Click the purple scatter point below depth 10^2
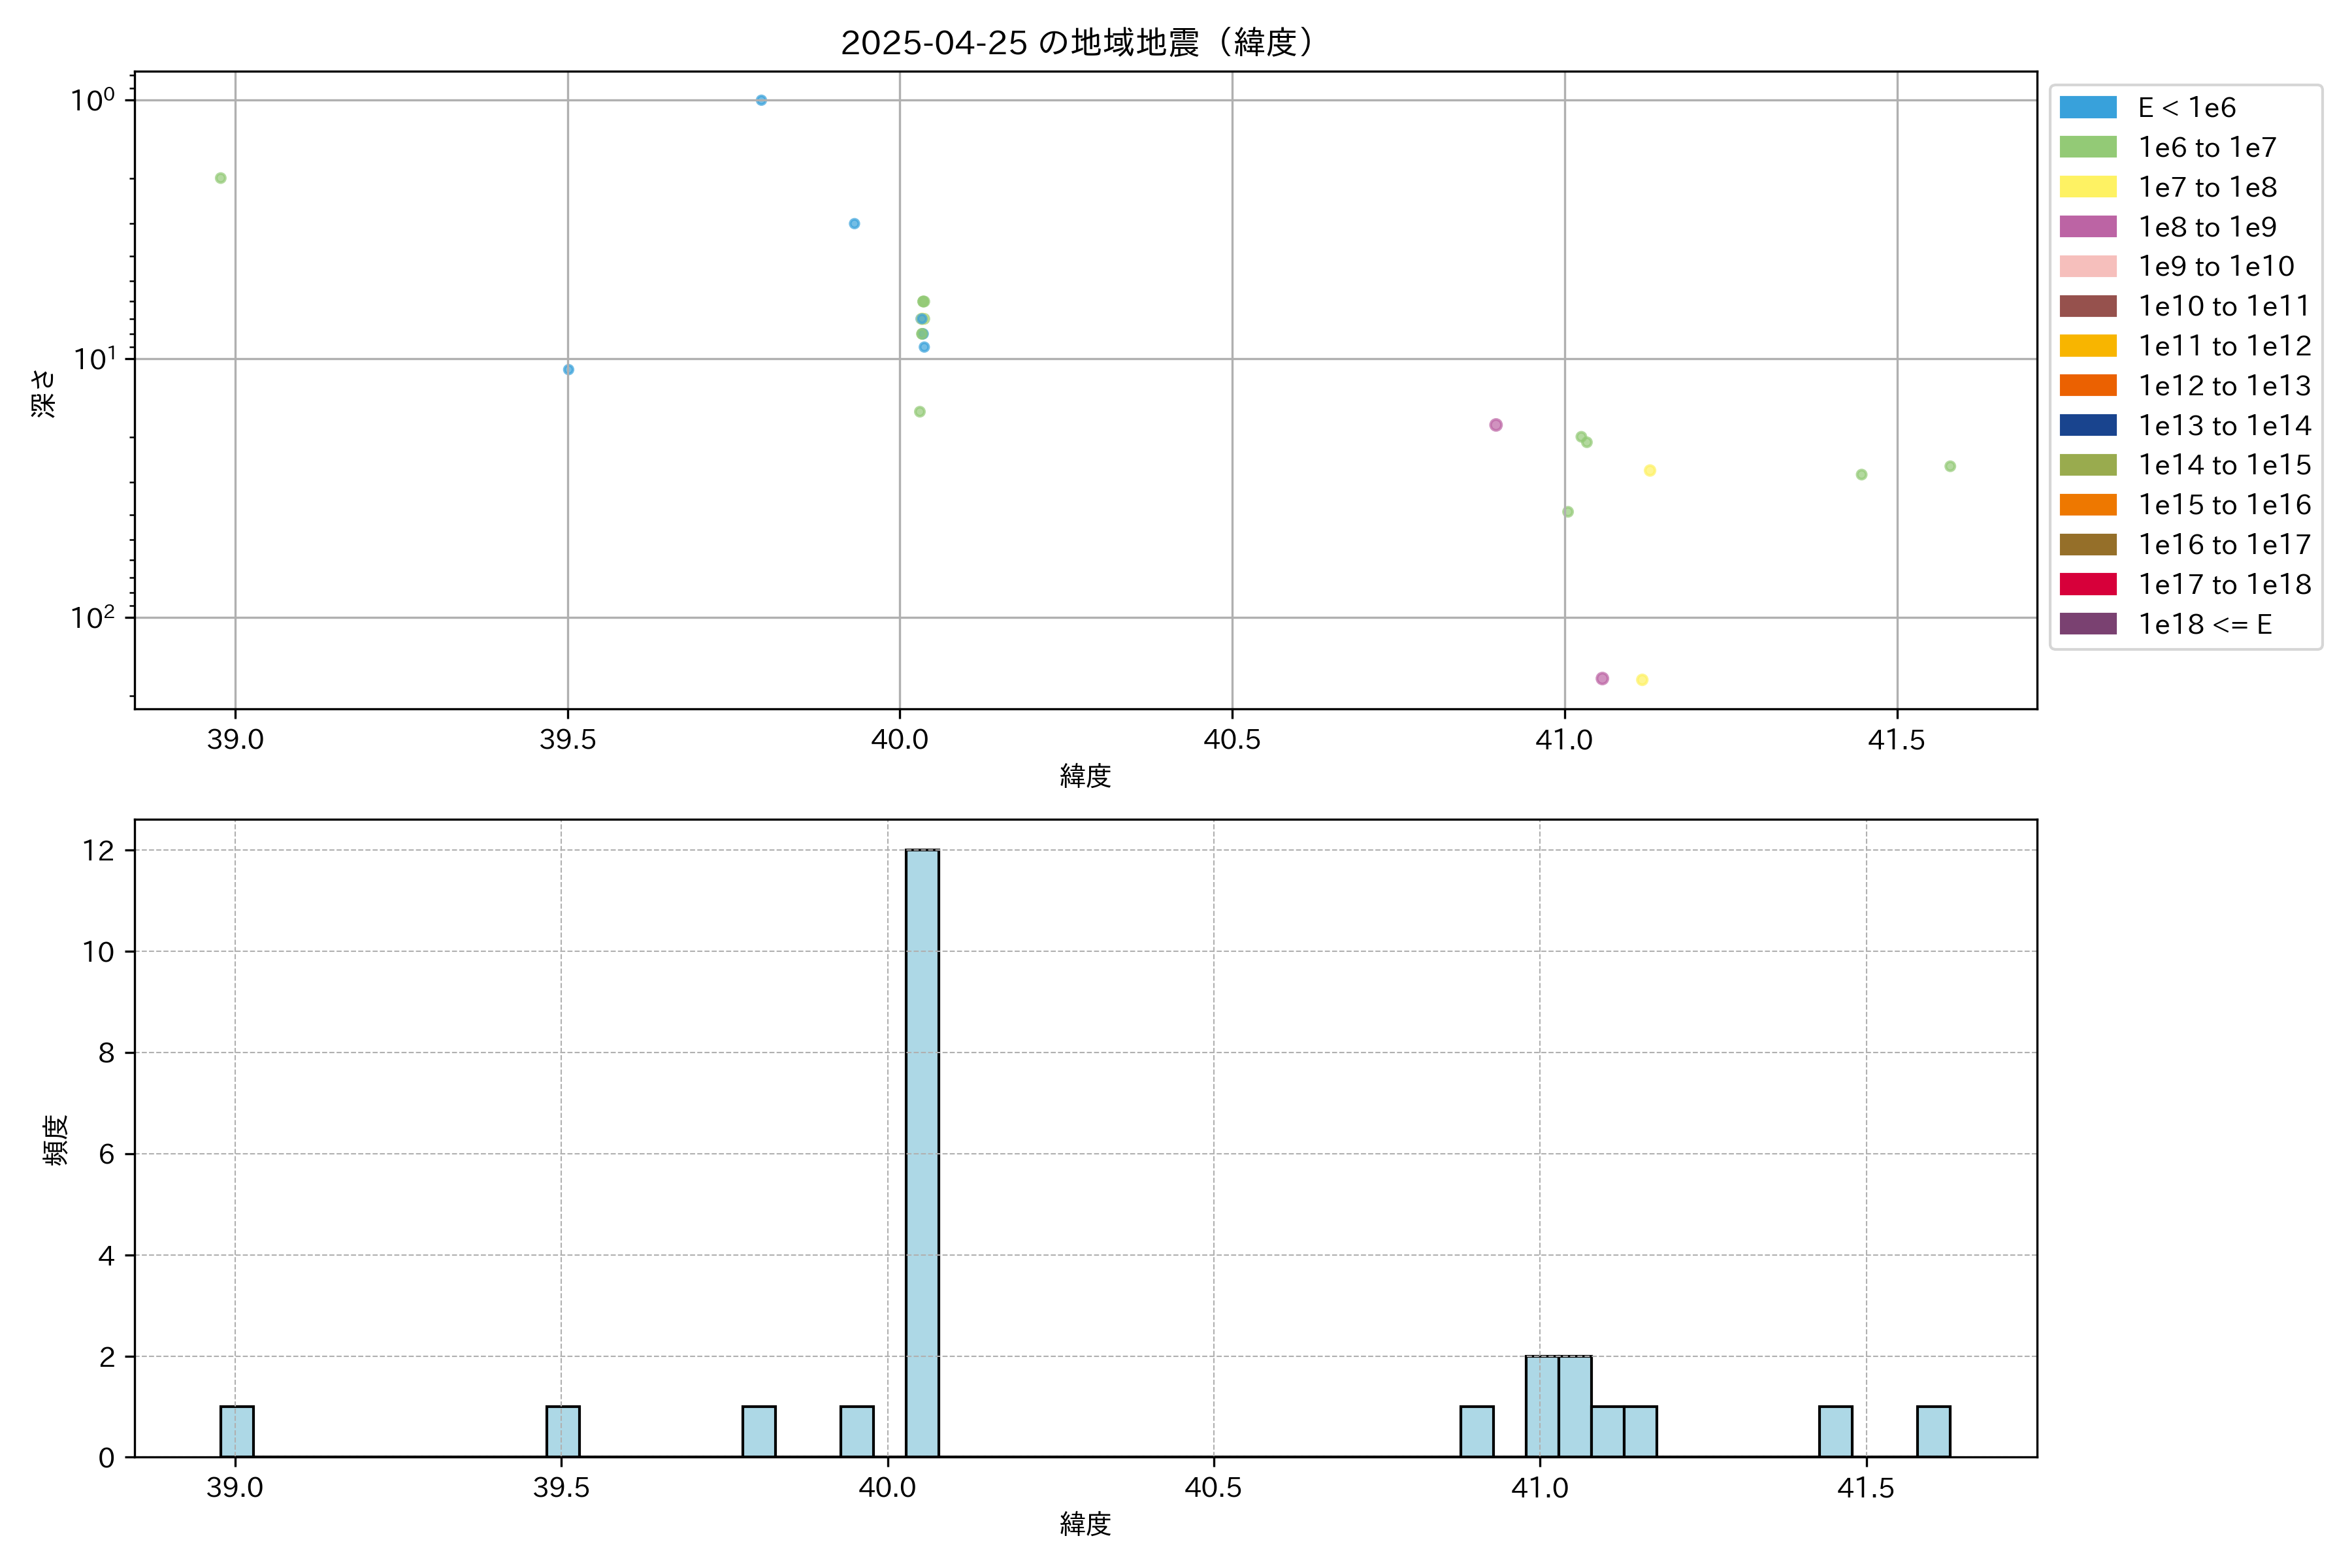Image resolution: width=2352 pixels, height=1568 pixels. pos(1602,678)
